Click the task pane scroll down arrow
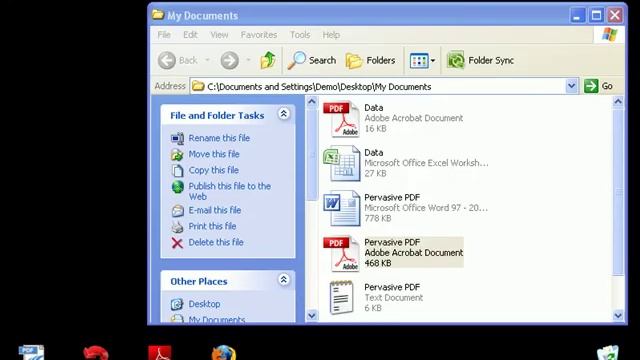Image resolution: width=640 pixels, height=360 pixels. 312,316
